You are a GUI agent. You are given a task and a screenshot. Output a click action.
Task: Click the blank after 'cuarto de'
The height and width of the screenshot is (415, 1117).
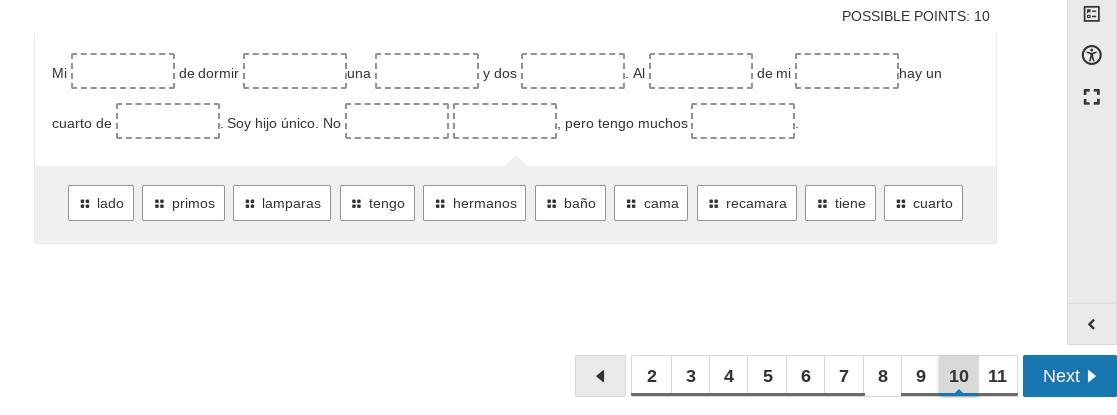pos(168,121)
